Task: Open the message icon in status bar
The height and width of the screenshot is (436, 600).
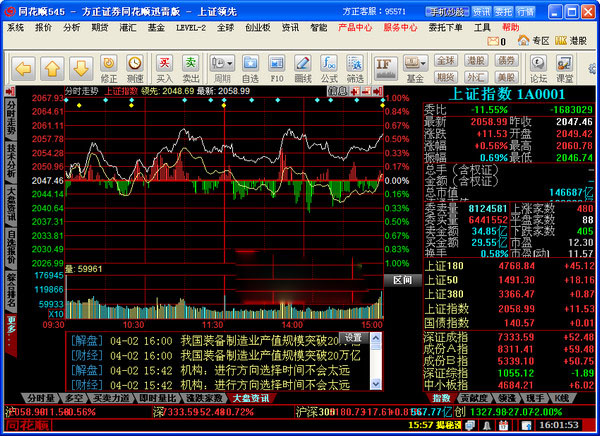Action: [x=470, y=425]
